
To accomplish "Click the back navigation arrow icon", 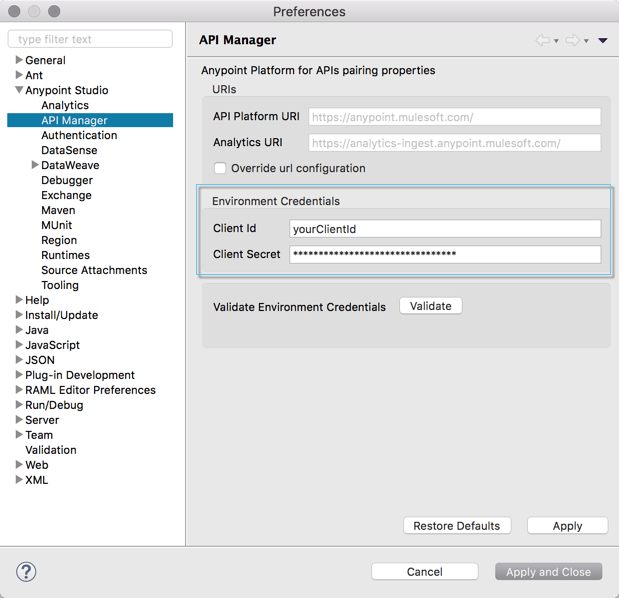I will [x=543, y=40].
